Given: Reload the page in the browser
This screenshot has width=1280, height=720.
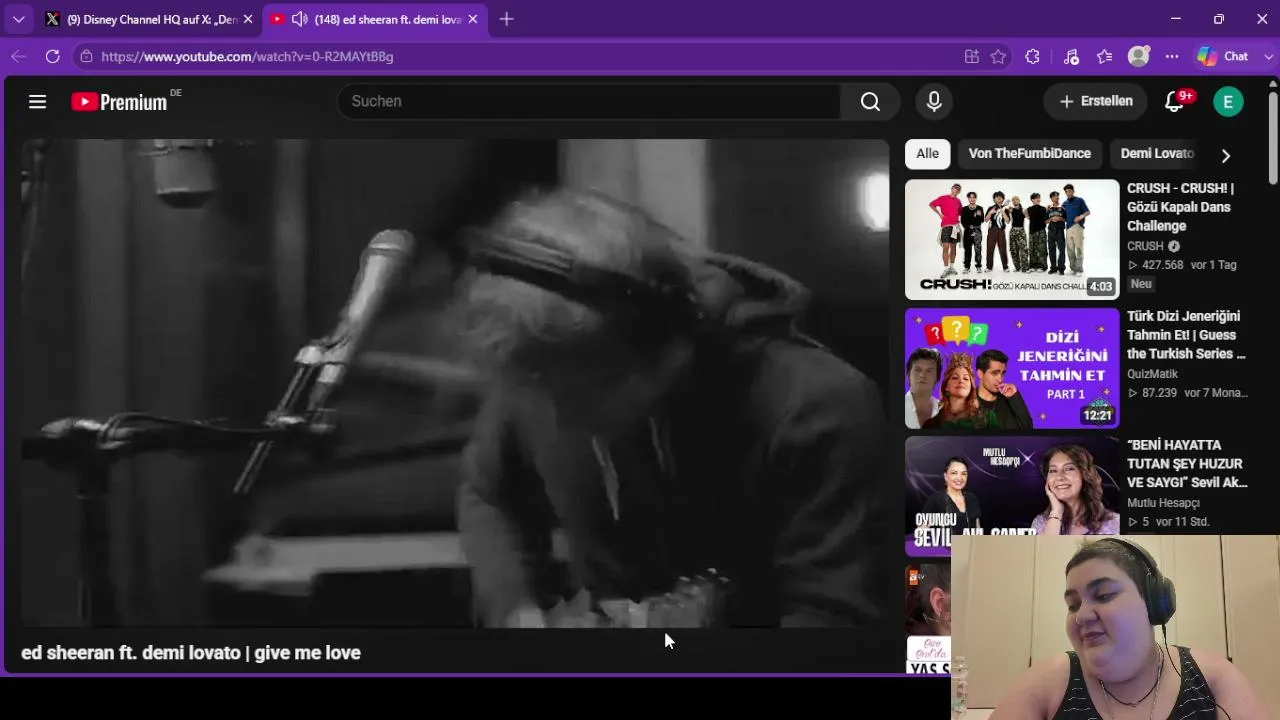Looking at the screenshot, I should [53, 57].
